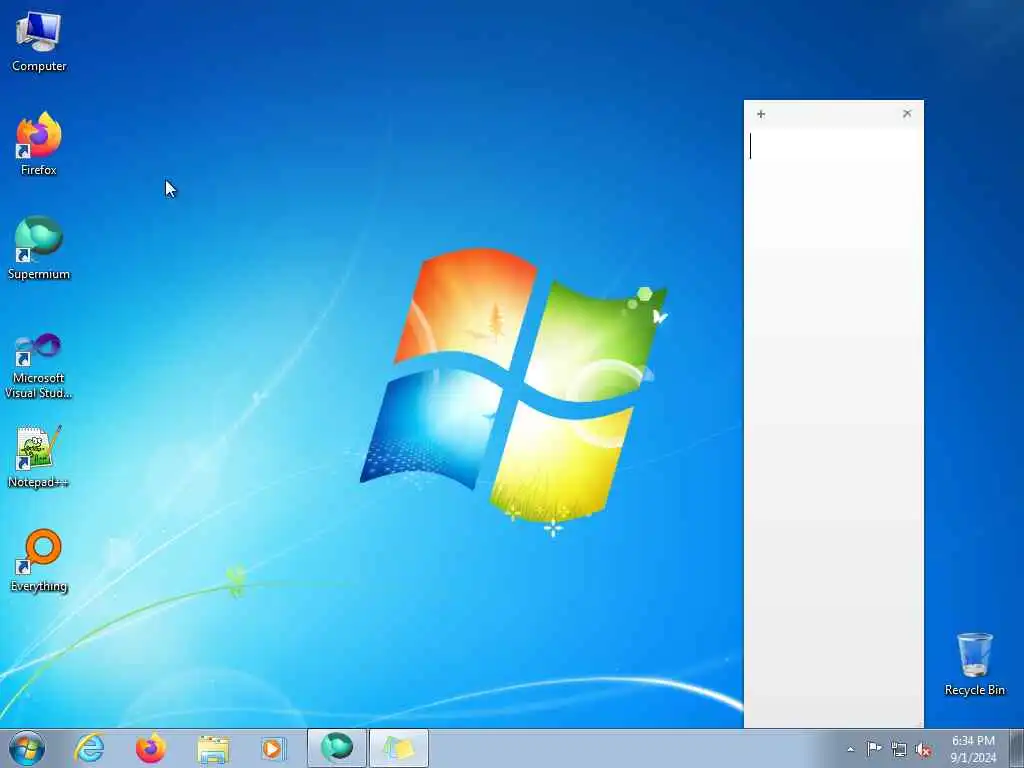The width and height of the screenshot is (1024, 768).
Task: Open the Windows Start menu
Action: click(x=27, y=748)
